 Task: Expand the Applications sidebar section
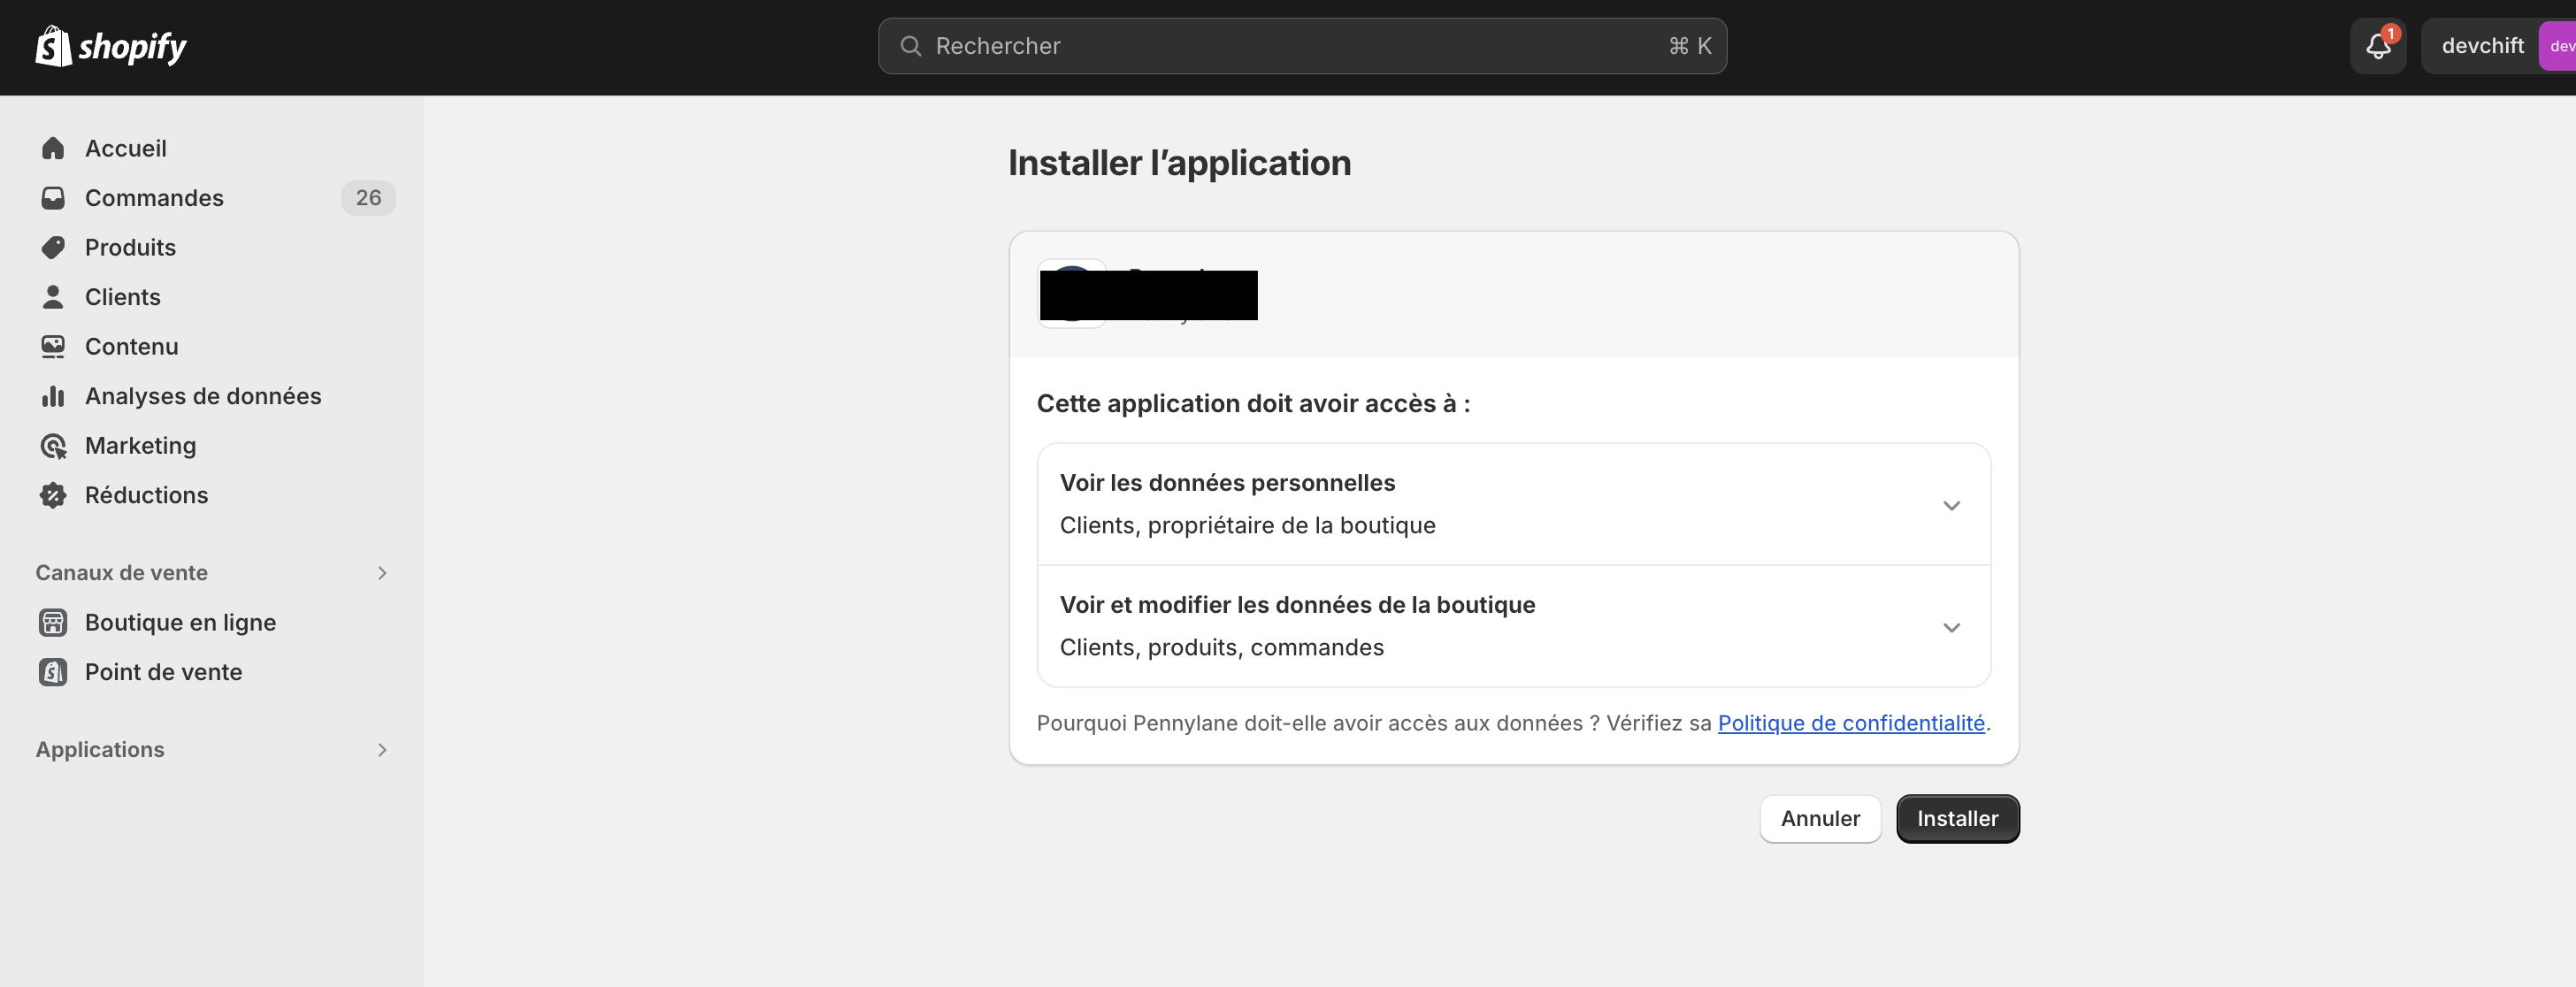pos(381,750)
